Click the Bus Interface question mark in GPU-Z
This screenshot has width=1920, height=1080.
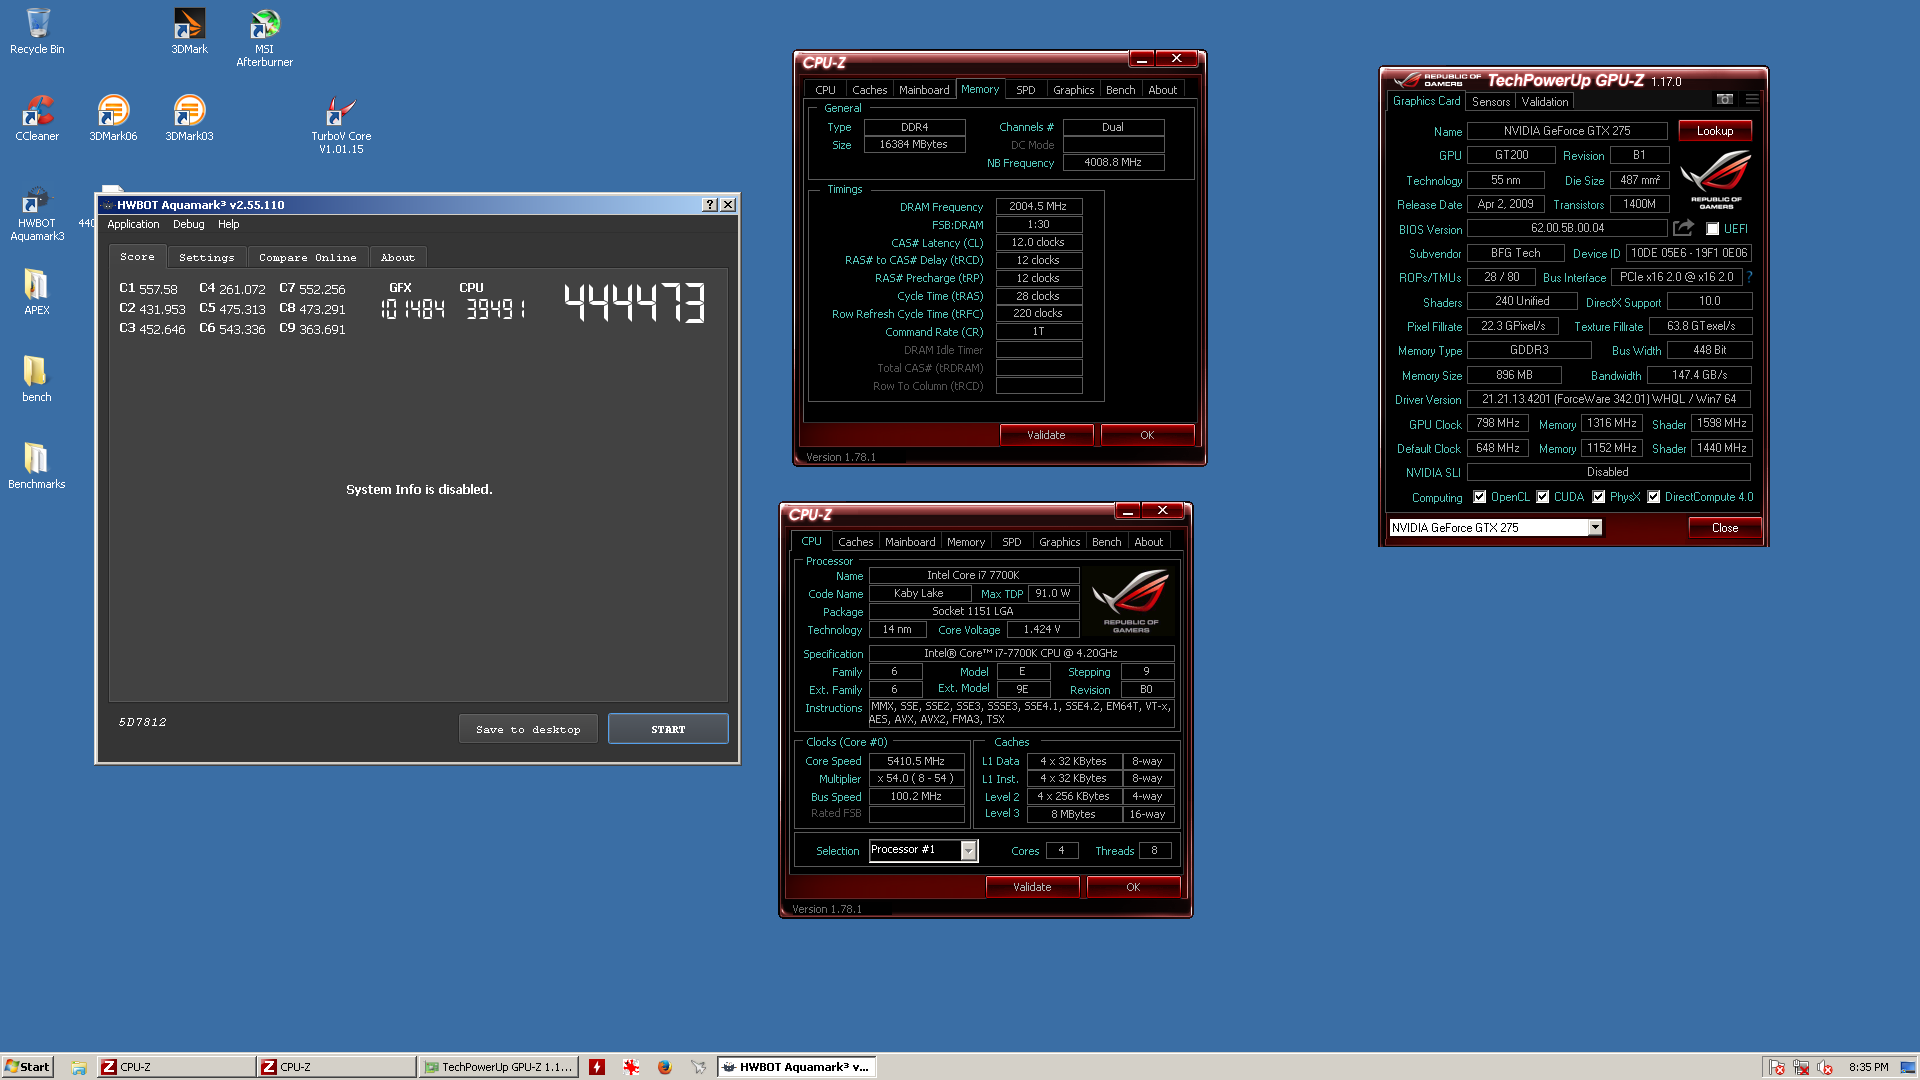pos(1749,277)
